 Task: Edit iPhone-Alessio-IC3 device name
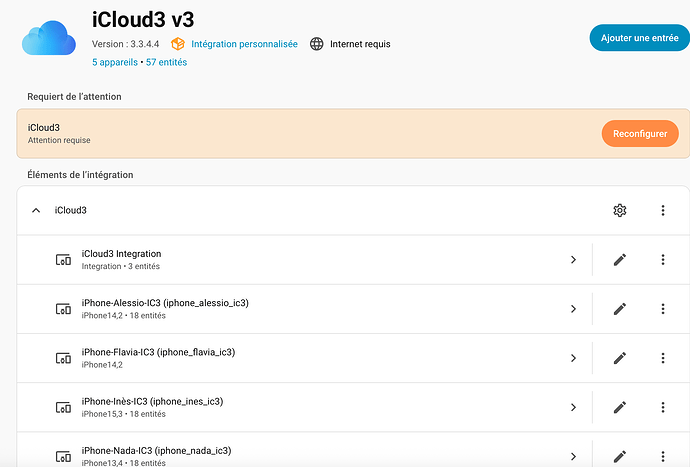pyautogui.click(x=620, y=309)
